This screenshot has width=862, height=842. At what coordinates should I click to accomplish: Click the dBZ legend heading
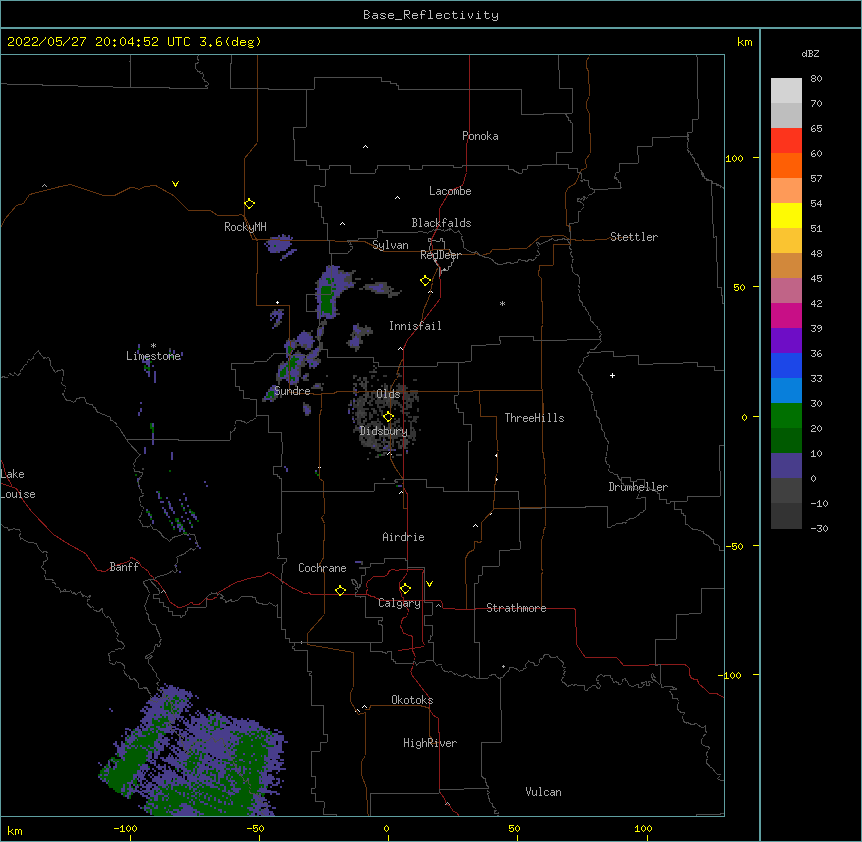[810, 54]
